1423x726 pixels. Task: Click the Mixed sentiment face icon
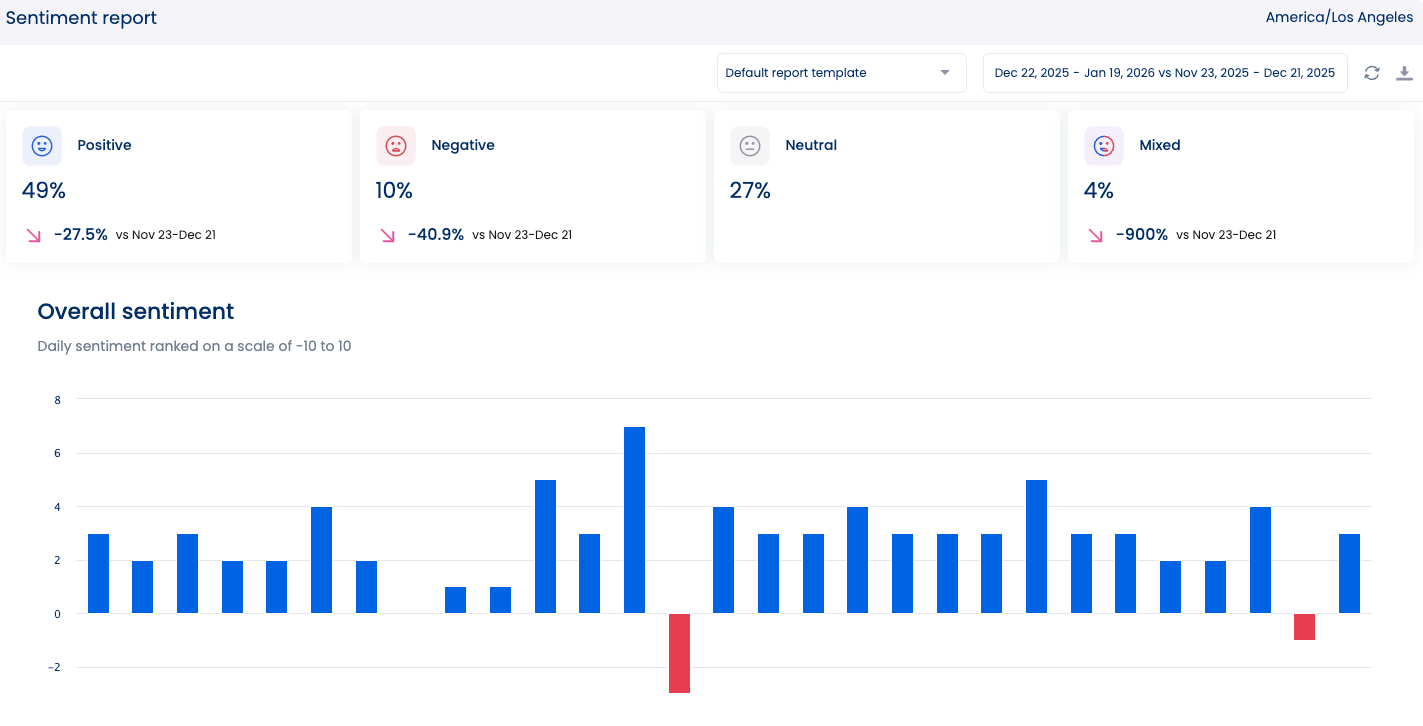(x=1104, y=146)
